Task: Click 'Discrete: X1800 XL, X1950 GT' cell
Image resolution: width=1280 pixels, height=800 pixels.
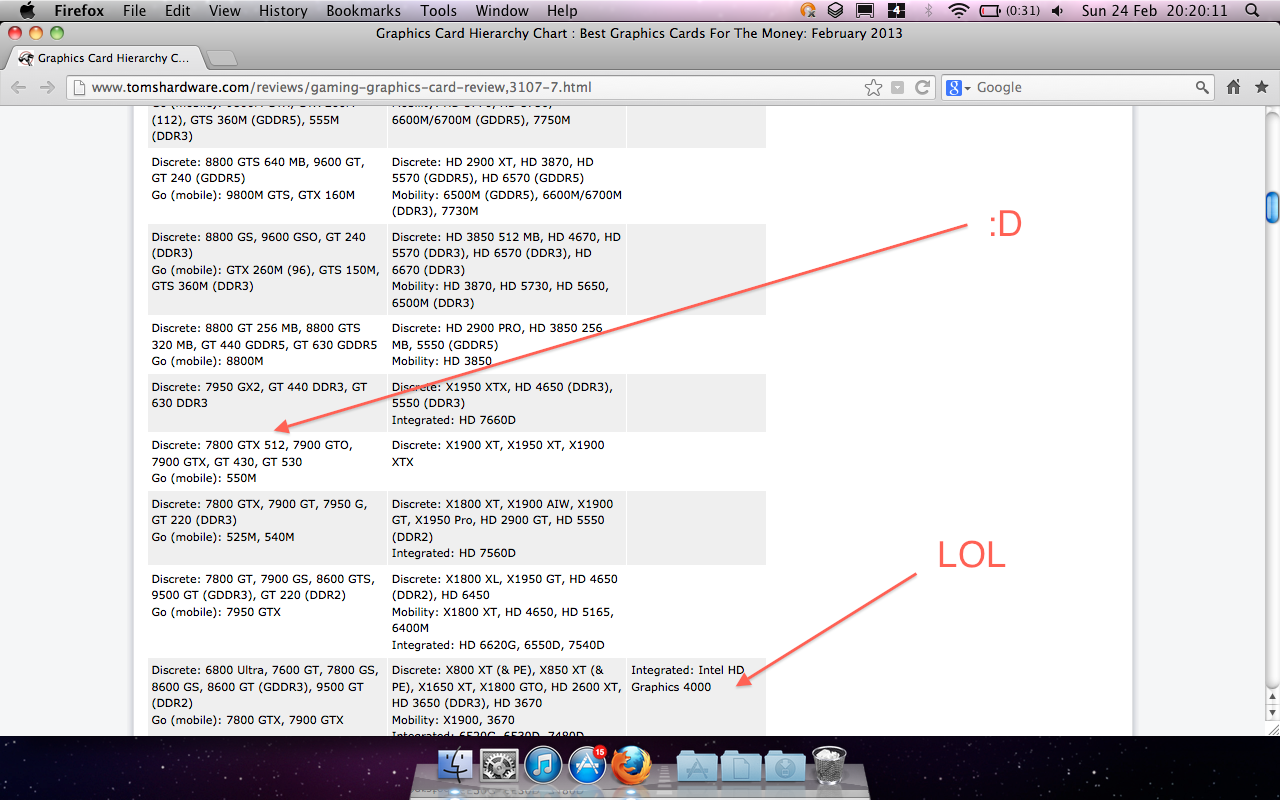Action: (506, 611)
